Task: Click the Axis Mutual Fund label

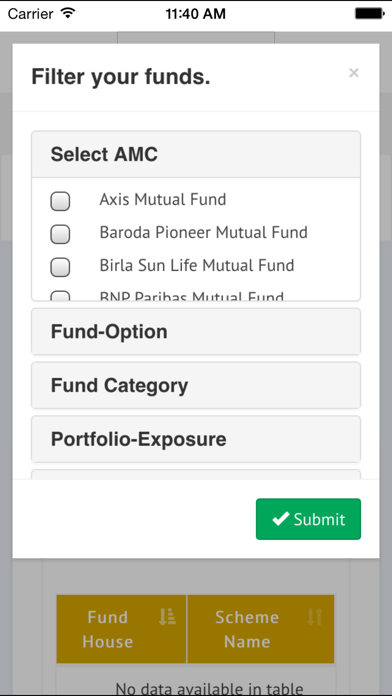Action: coord(162,199)
